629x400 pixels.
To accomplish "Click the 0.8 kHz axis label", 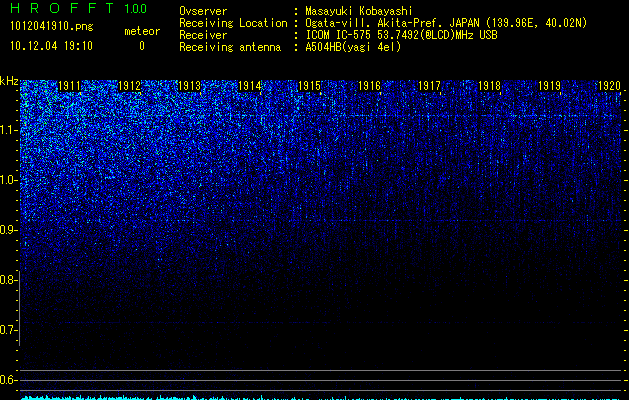I will (x=9, y=280).
